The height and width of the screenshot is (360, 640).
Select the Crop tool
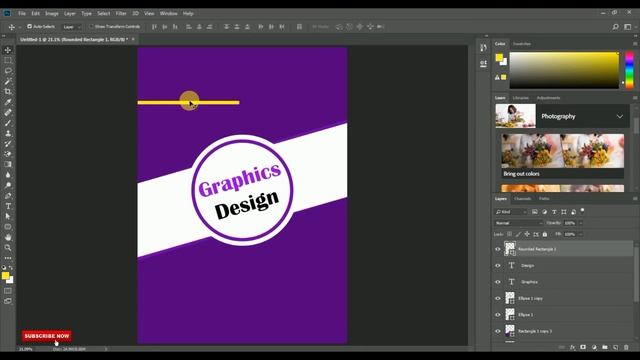click(8, 91)
